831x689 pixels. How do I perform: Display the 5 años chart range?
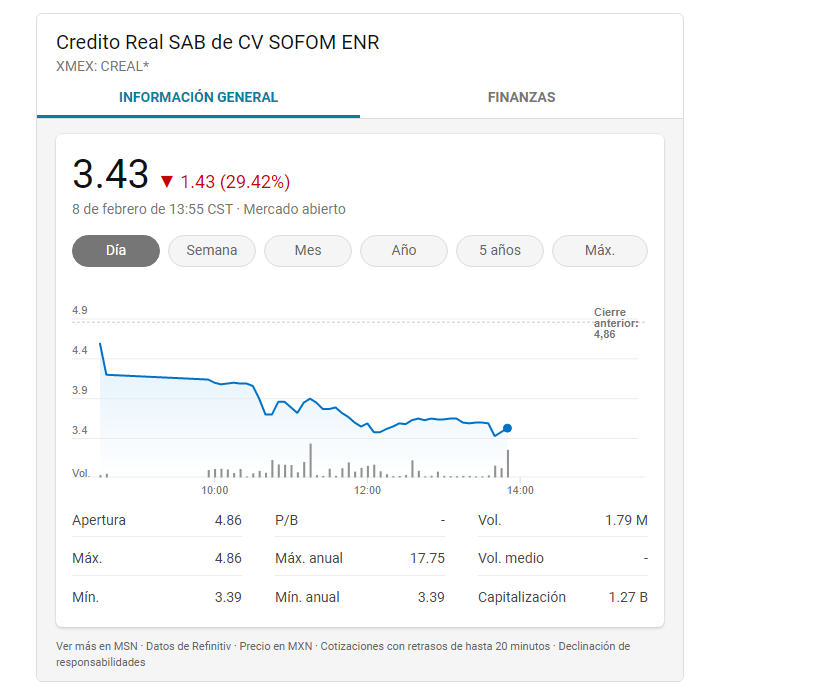499,251
